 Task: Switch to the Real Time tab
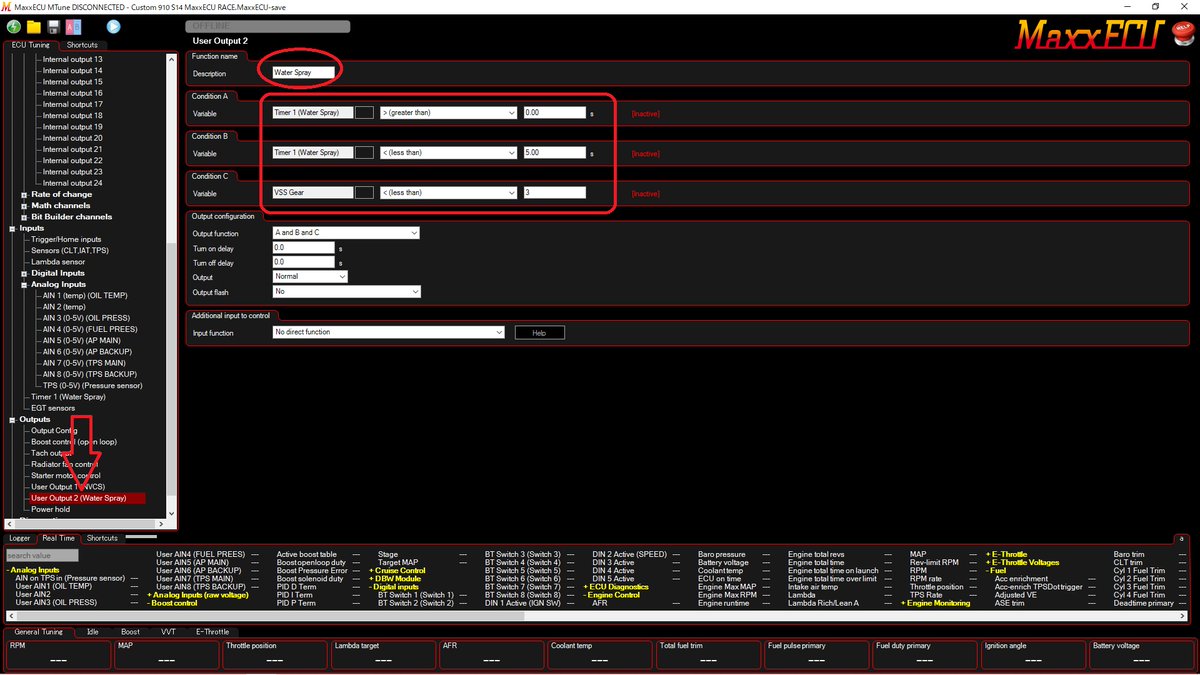pos(58,538)
